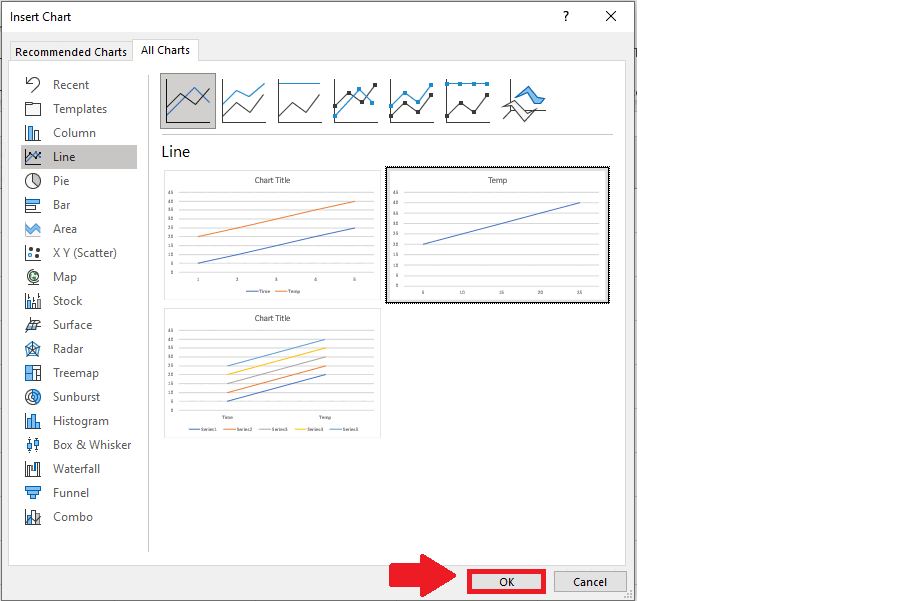Cancel the Insert Chart dialog
The width and height of the screenshot is (900, 601).
(x=589, y=582)
